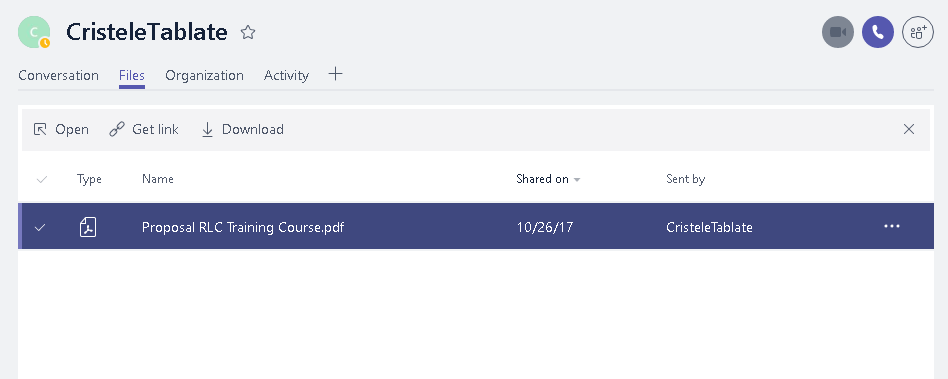Image resolution: width=948 pixels, height=379 pixels.
Task: Favorite CristeleTablate with the star icon
Action: pos(248,32)
